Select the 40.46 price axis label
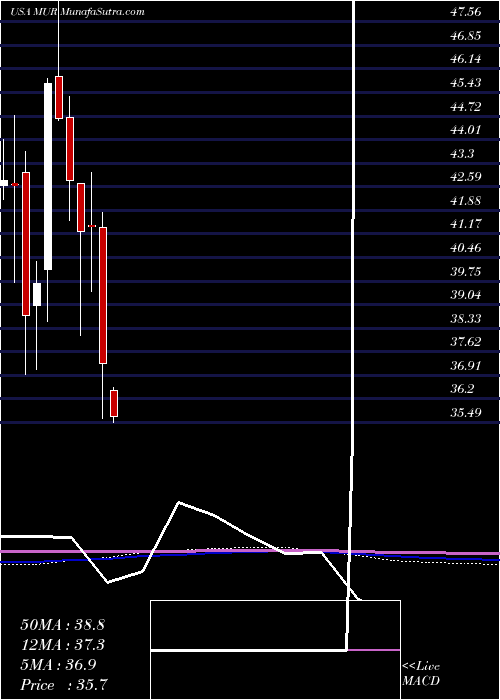The width and height of the screenshot is (500, 700). (466, 248)
